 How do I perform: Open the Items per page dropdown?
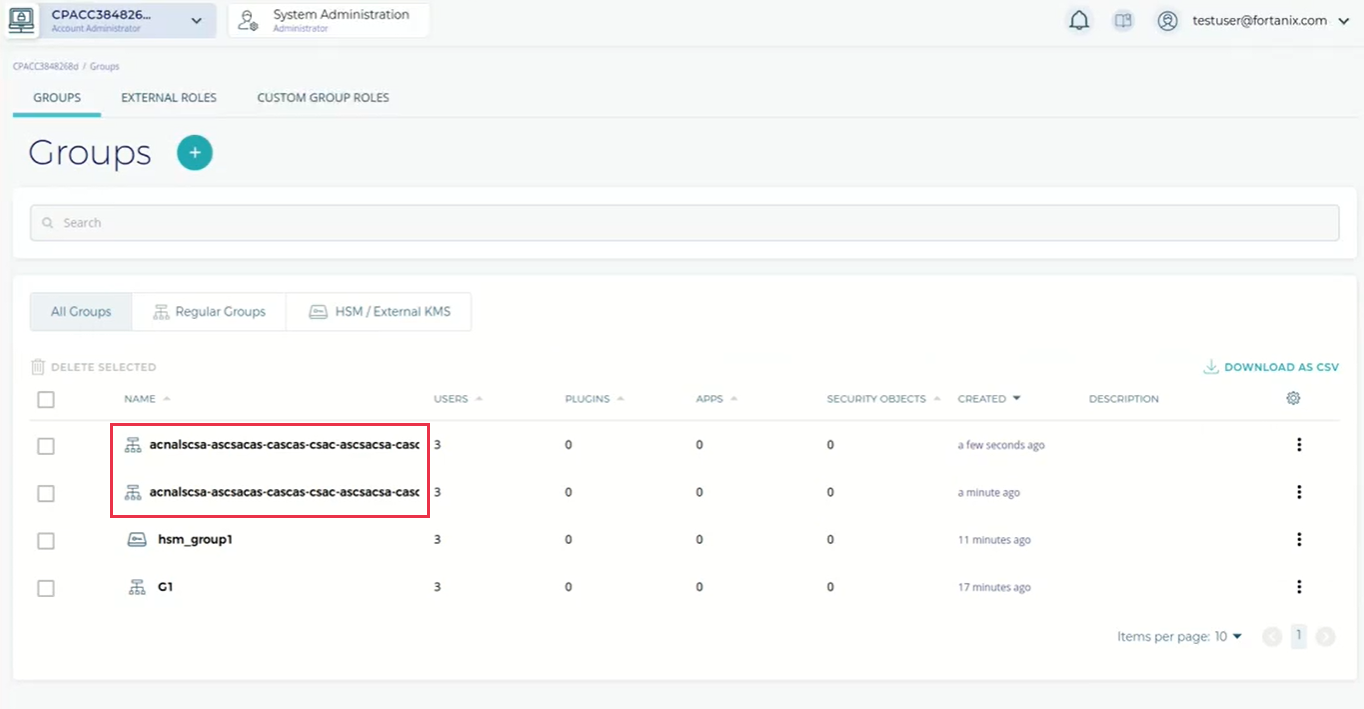(x=1179, y=637)
